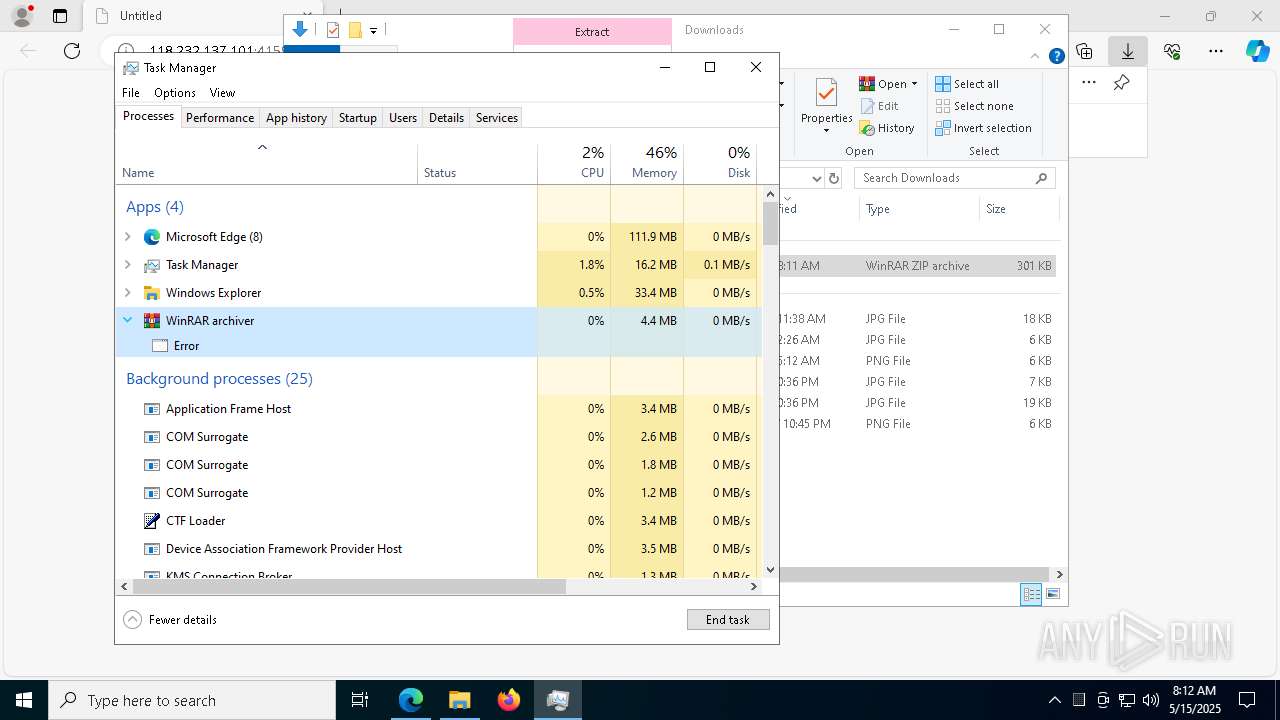Select the WinRAR ZIP archive file row
The width and height of the screenshot is (1280, 720).
(918, 266)
